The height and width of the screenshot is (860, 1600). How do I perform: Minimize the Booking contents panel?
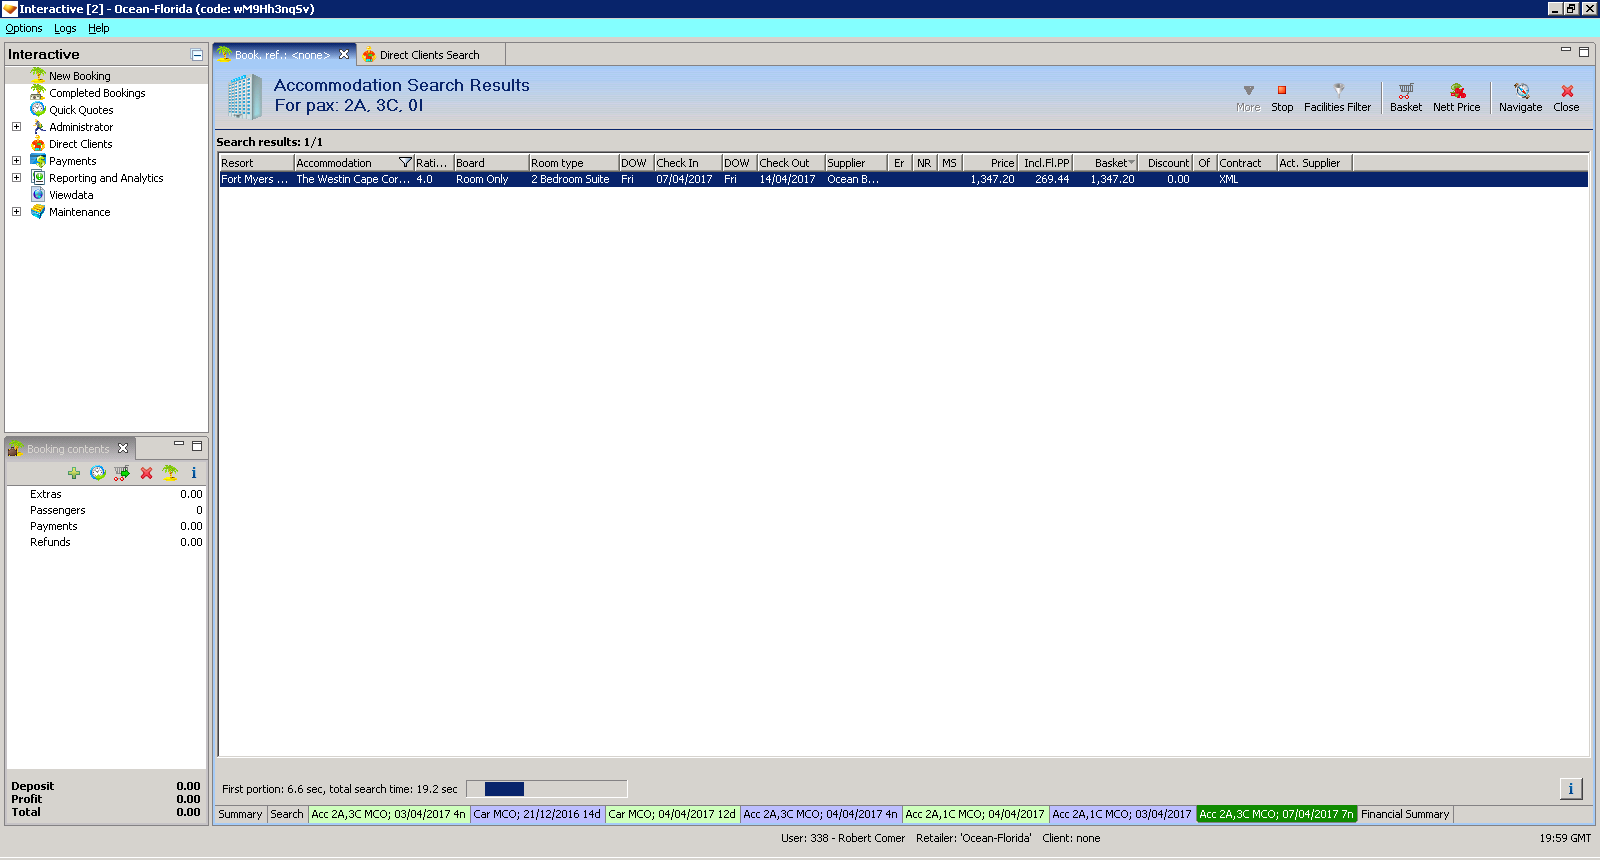179,444
